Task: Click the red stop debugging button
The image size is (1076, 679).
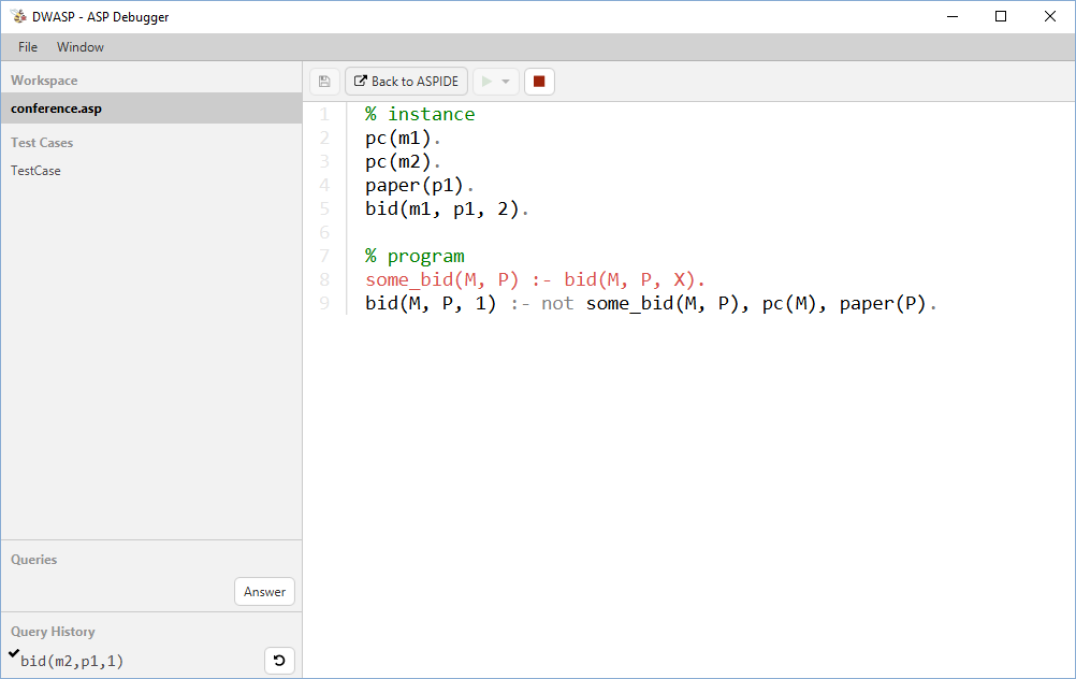Action: pos(539,82)
